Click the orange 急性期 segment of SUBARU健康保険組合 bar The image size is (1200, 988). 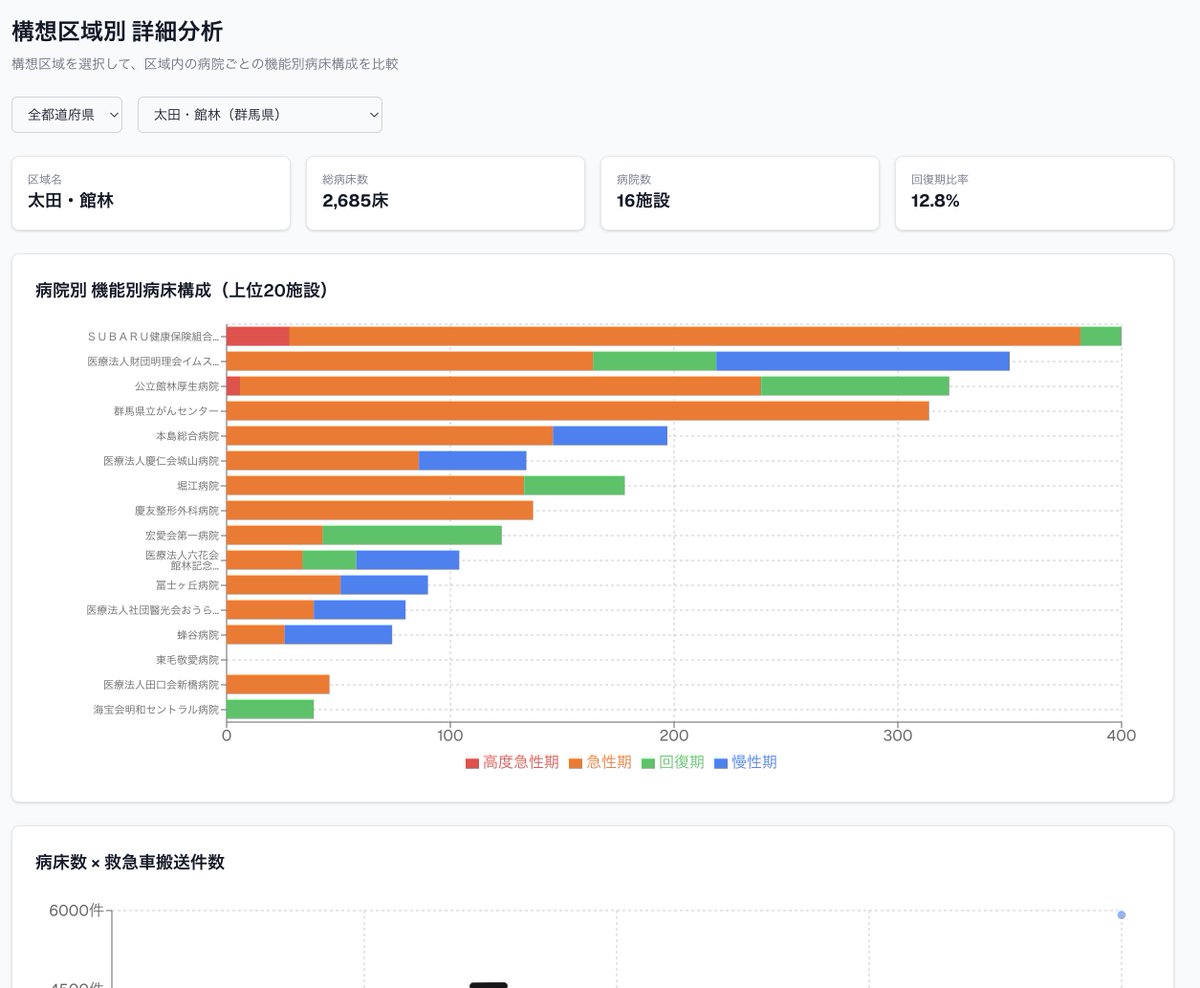pos(685,336)
